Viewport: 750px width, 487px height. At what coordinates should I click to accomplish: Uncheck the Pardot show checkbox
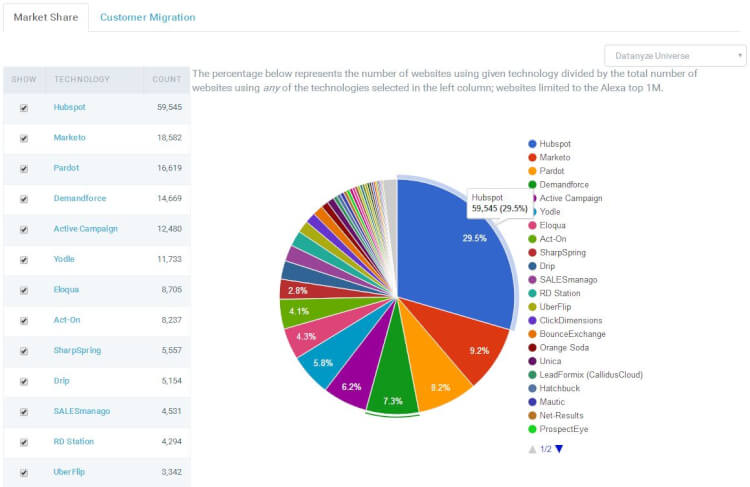pos(24,168)
